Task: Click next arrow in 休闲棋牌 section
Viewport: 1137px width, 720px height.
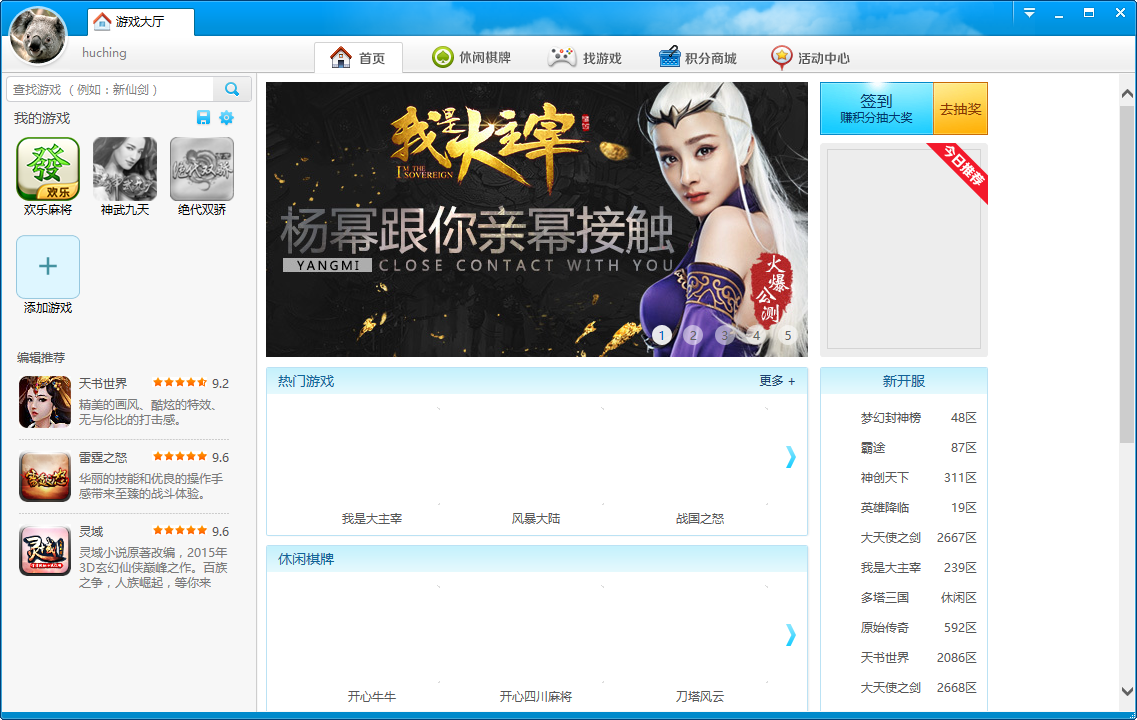Action: (x=790, y=635)
